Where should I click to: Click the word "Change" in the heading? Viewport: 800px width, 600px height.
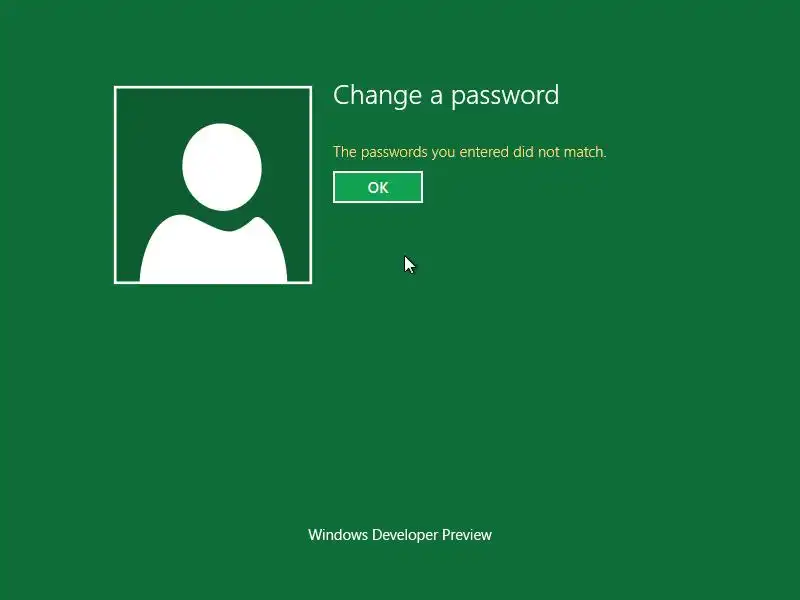coord(377,95)
